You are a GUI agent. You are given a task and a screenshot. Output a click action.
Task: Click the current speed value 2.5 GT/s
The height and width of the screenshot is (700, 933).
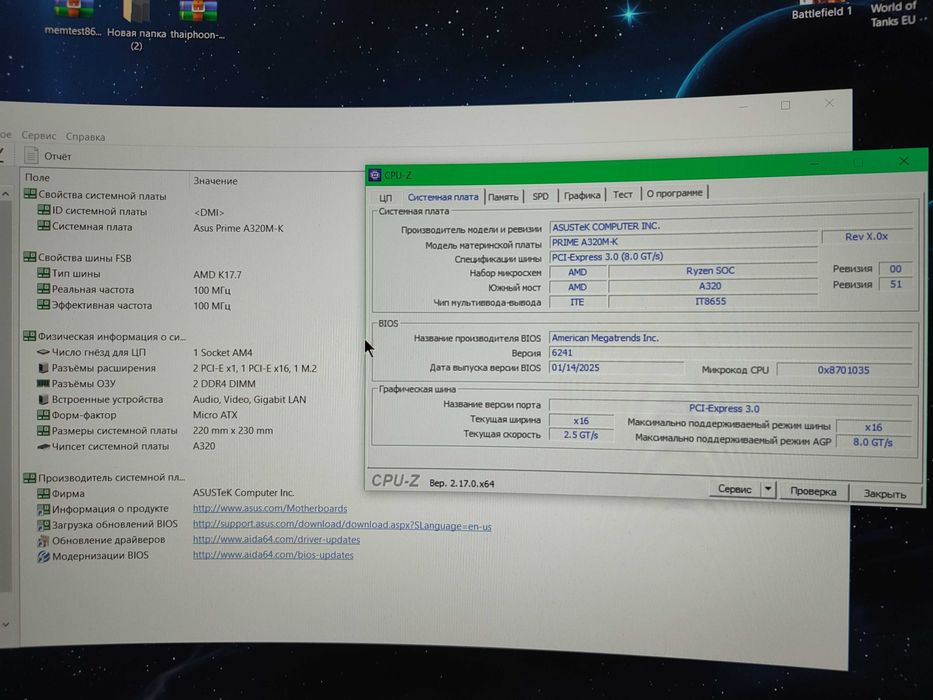pos(581,435)
